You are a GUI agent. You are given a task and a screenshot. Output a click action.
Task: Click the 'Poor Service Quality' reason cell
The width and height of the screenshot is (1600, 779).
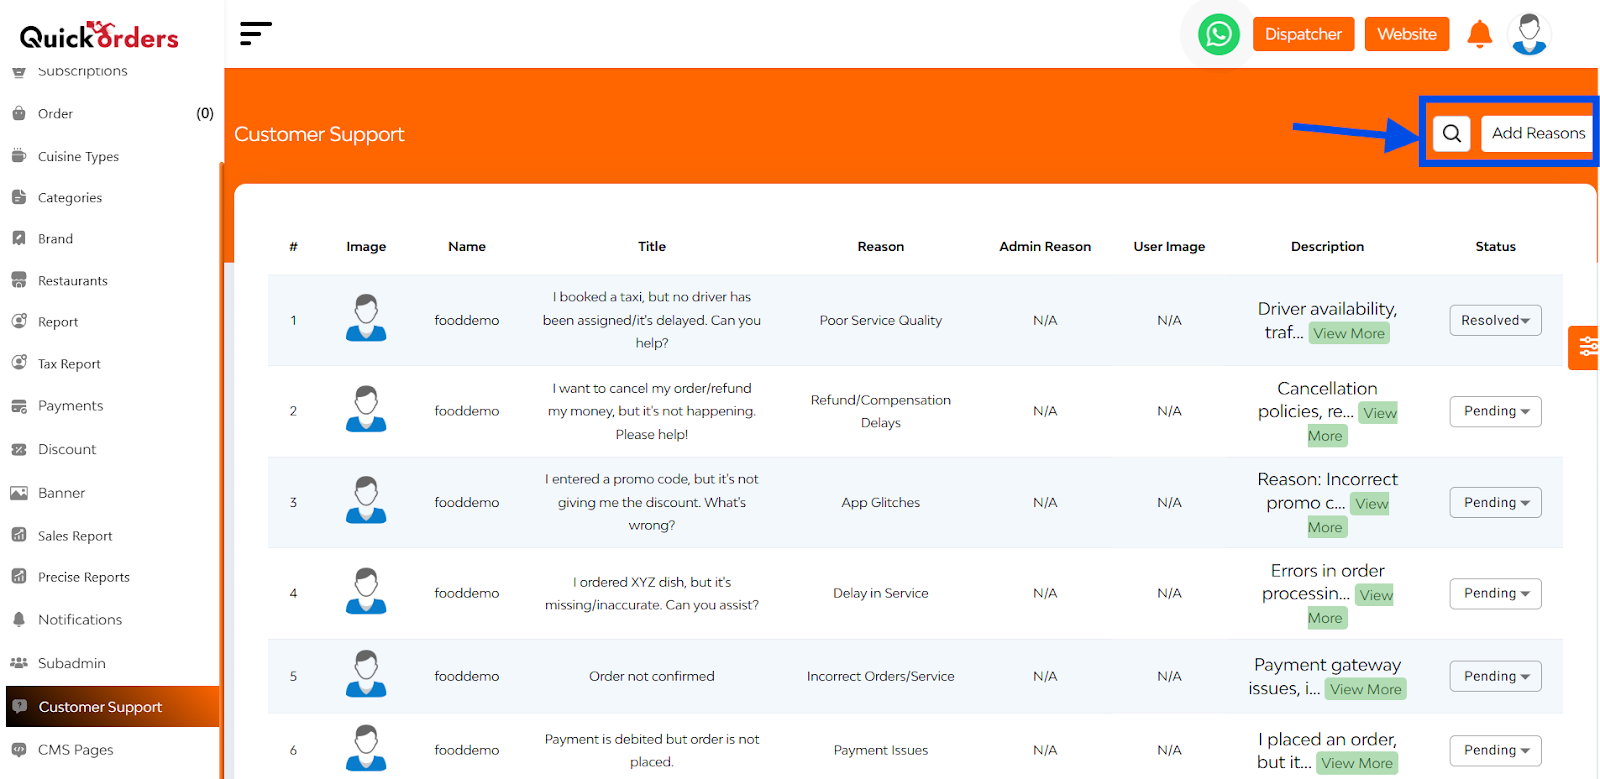880,320
